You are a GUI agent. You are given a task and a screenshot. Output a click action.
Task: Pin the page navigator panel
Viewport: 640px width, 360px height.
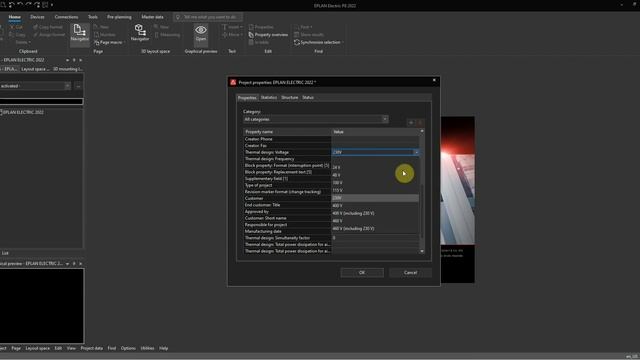point(74,60)
